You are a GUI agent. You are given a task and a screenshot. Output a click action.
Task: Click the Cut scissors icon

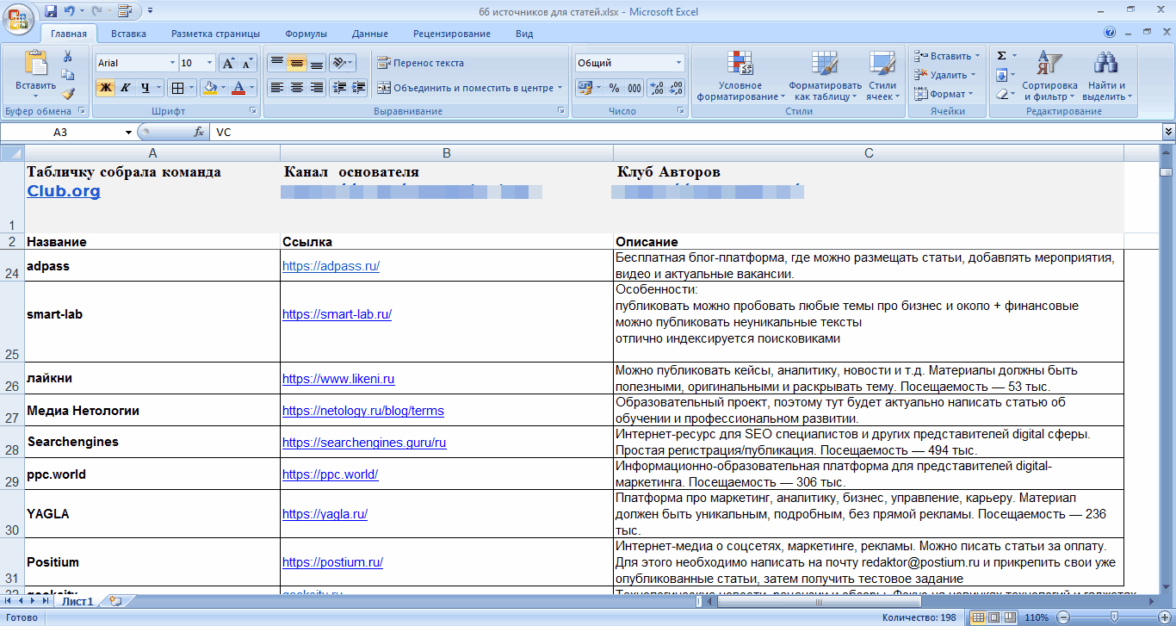pyautogui.click(x=68, y=57)
